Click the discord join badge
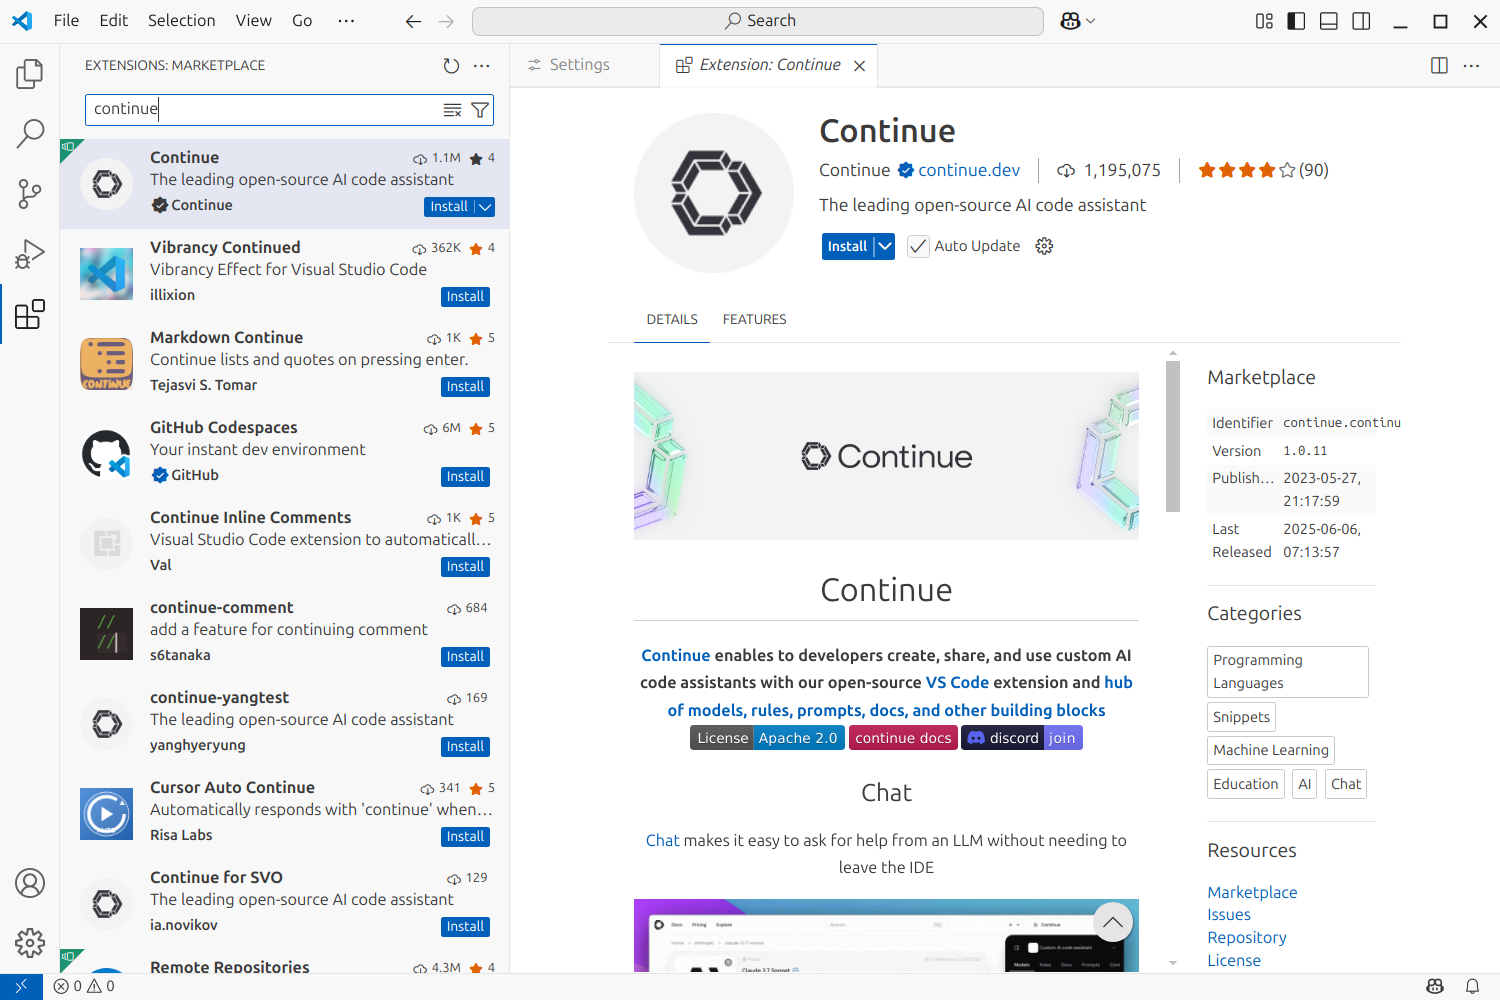The width and height of the screenshot is (1500, 1000). (x=1022, y=738)
